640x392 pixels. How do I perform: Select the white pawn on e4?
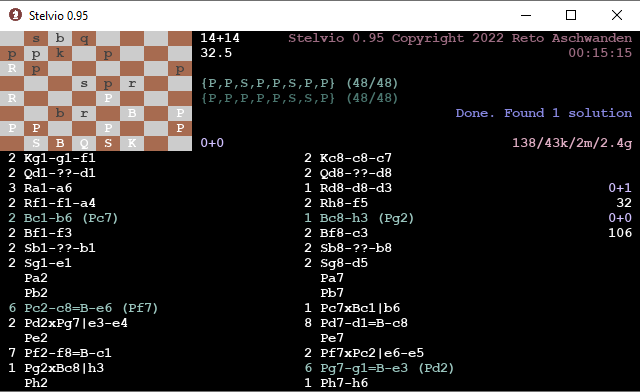108,98
